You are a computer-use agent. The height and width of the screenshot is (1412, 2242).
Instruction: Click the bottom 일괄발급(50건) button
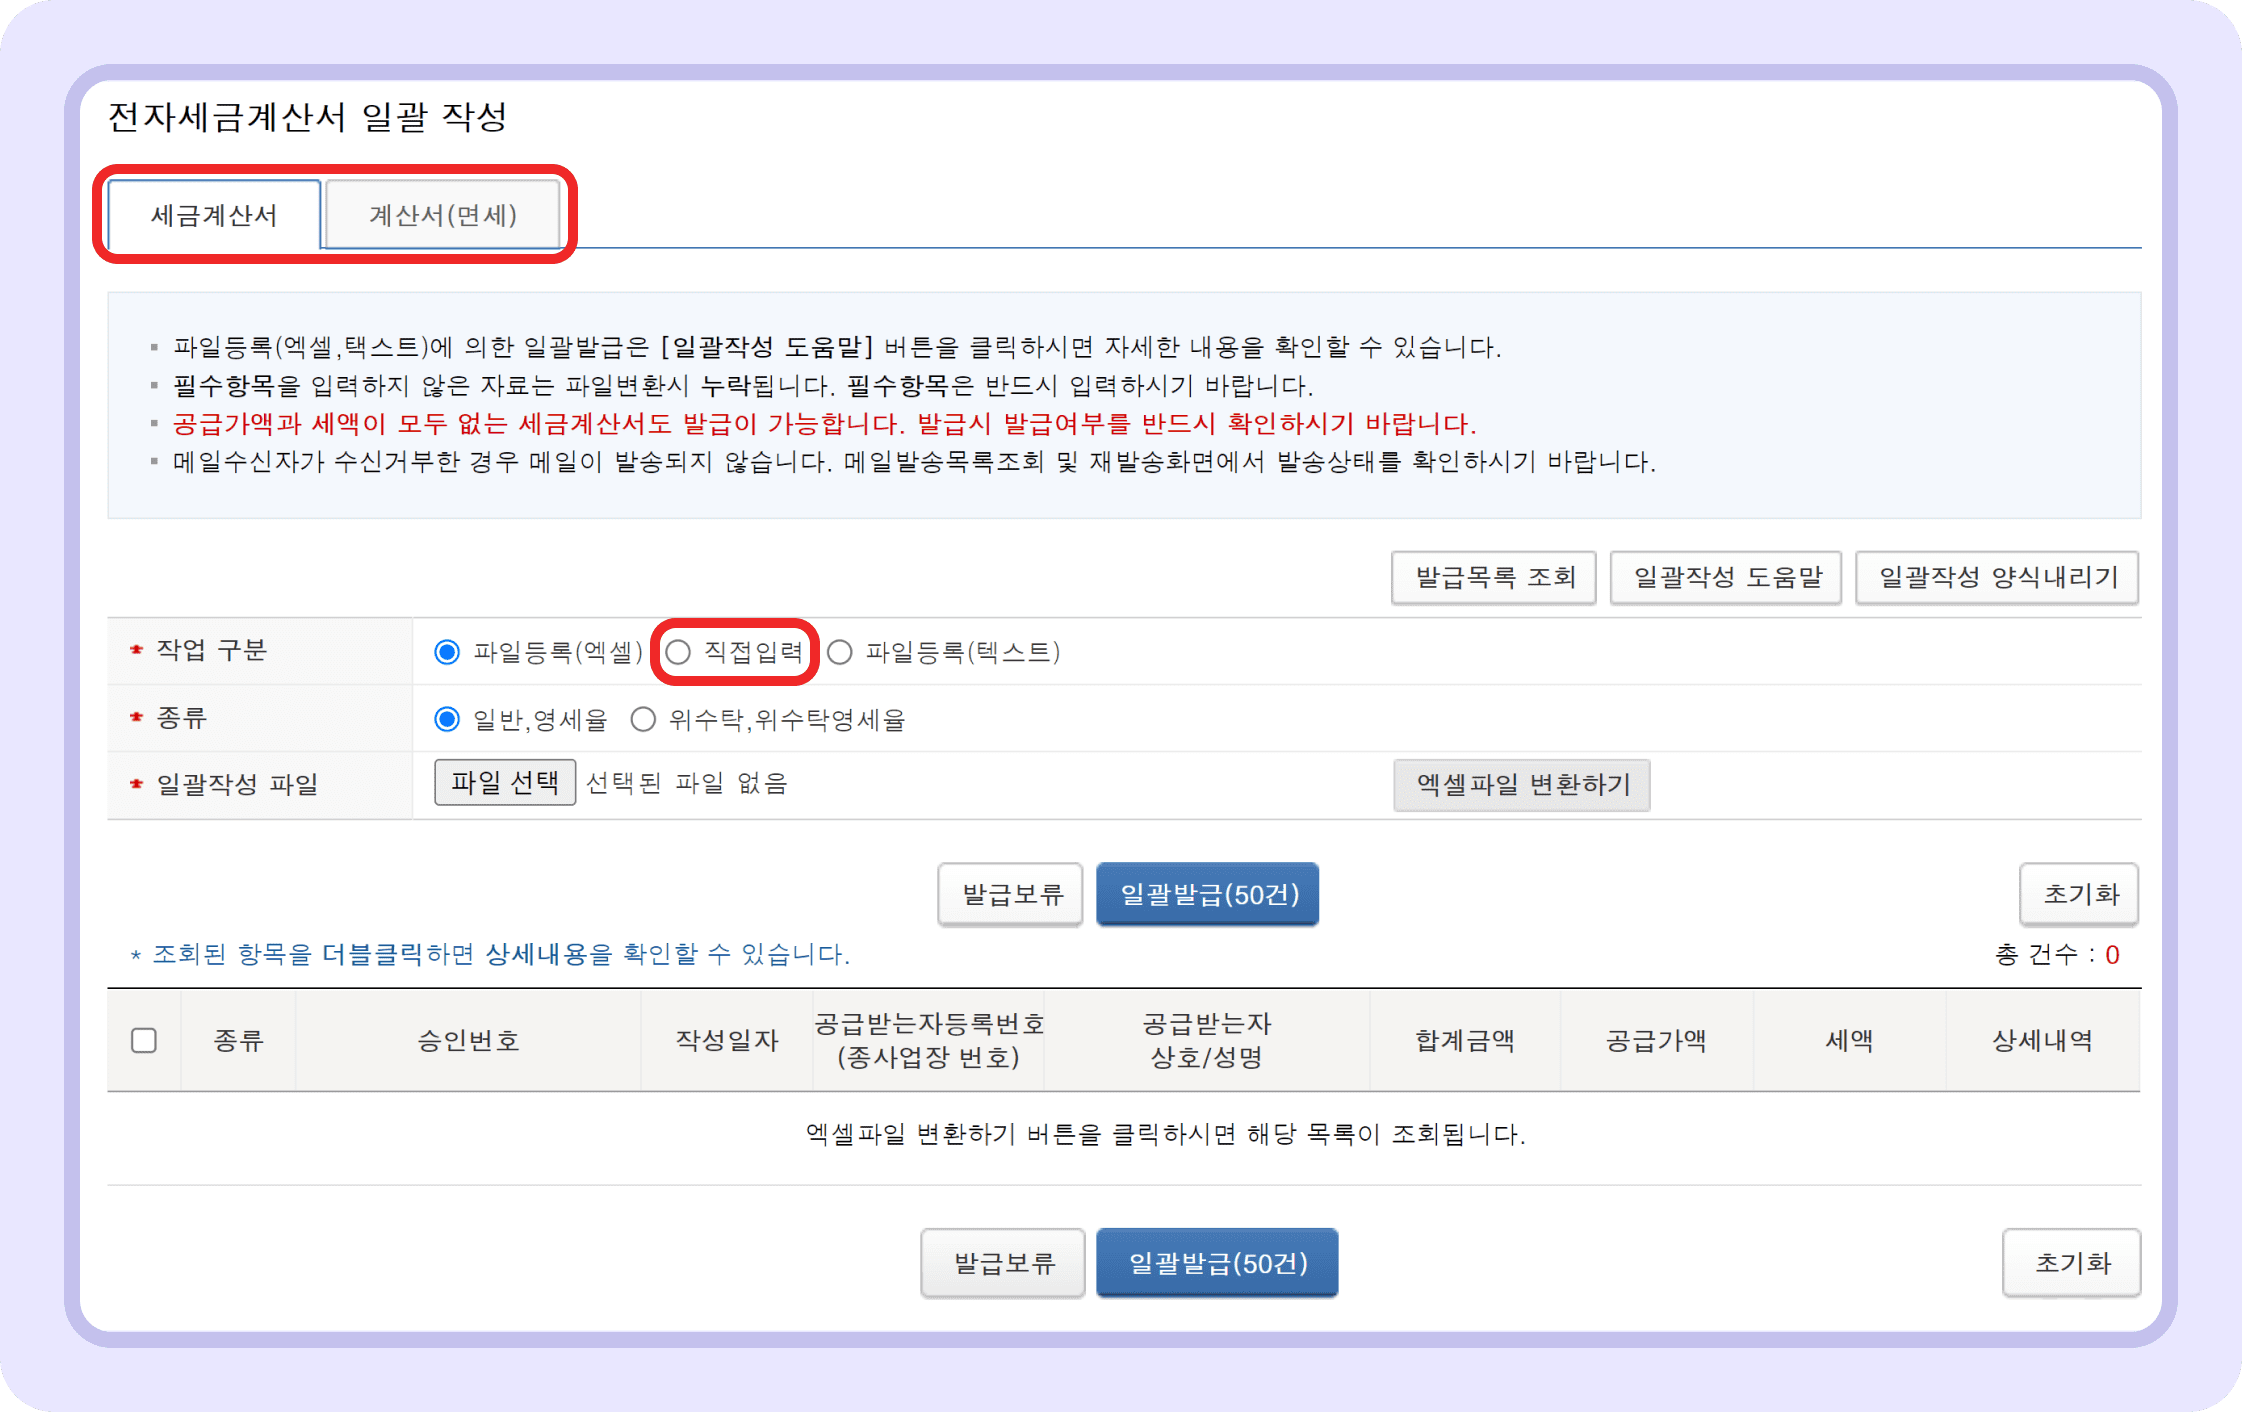coord(1216,1262)
